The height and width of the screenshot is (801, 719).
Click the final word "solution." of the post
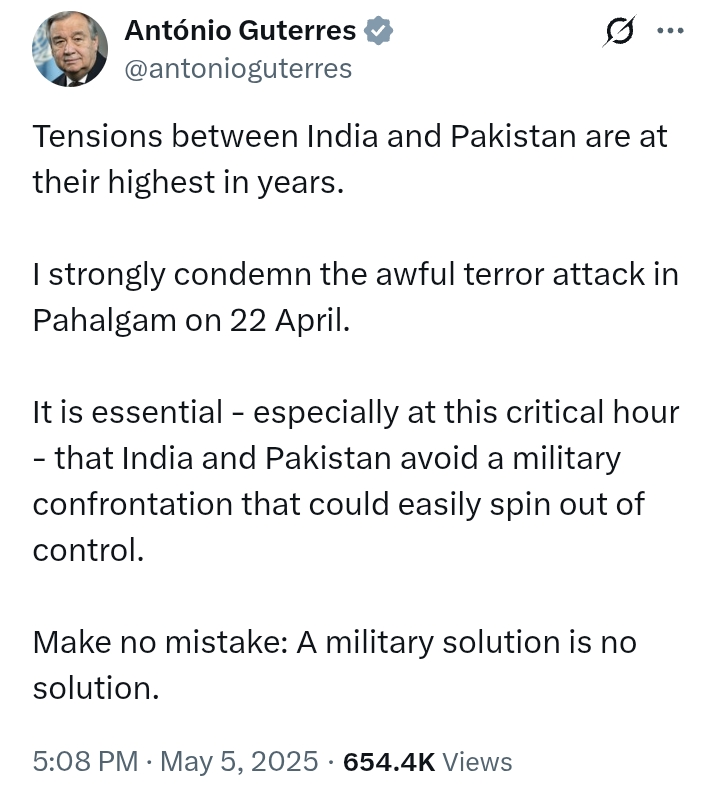tap(96, 689)
